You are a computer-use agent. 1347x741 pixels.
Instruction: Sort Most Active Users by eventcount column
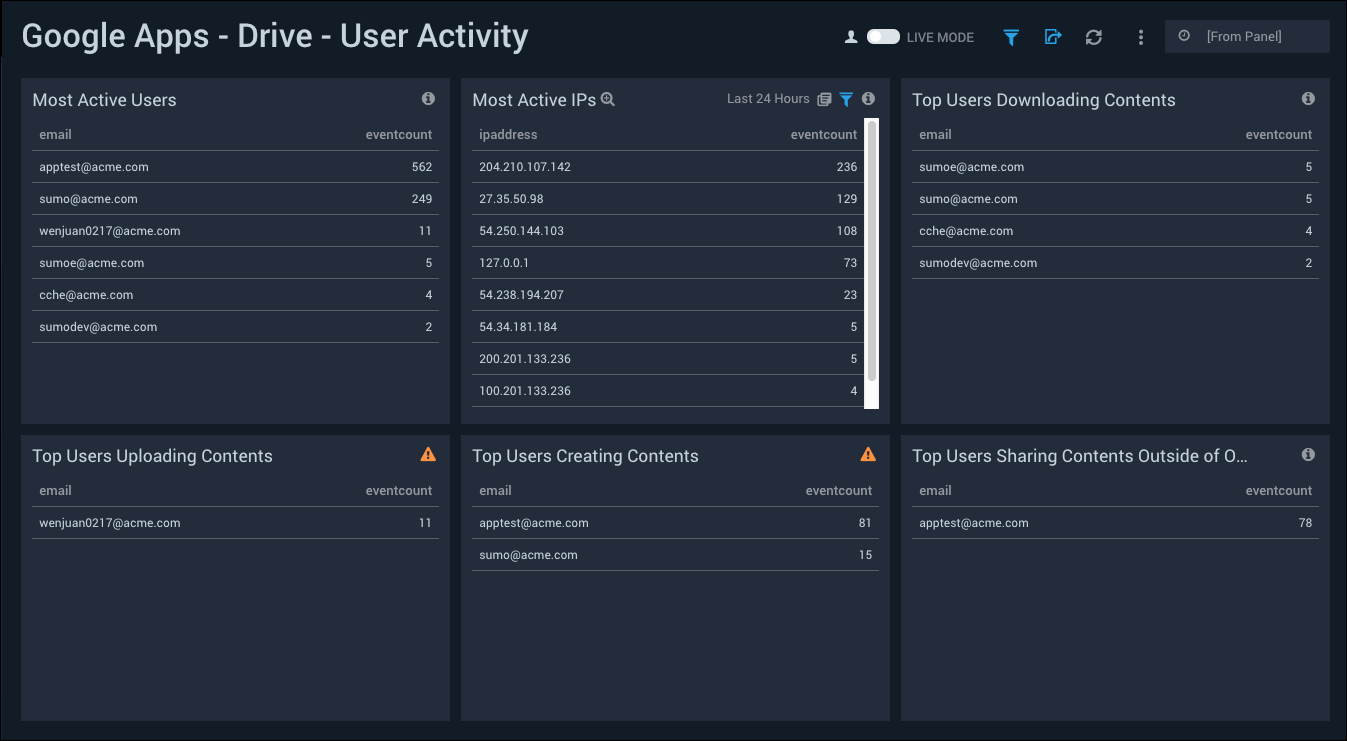coord(398,135)
